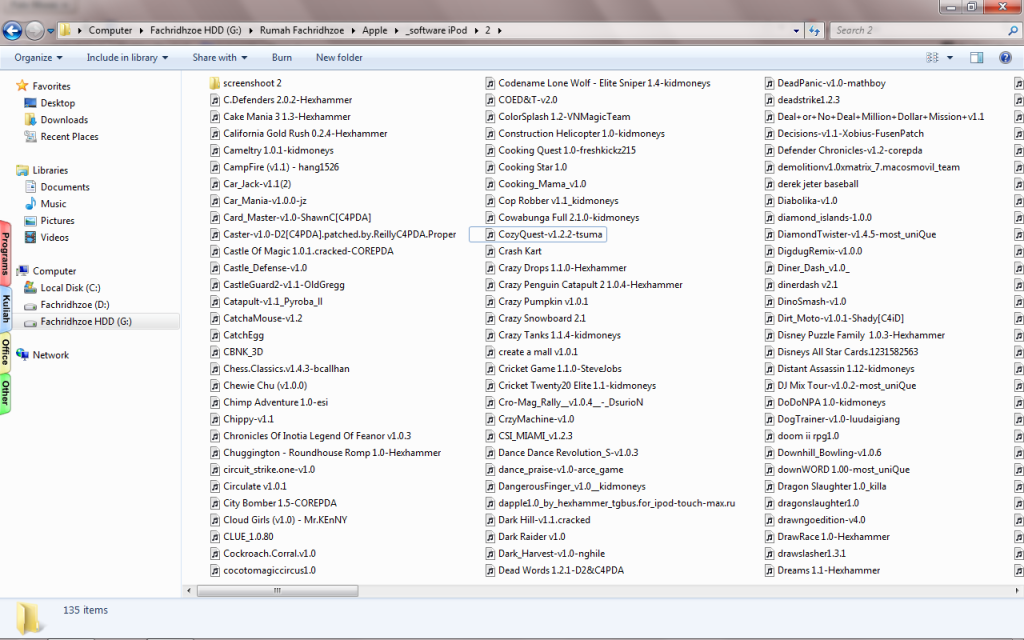Open the Documents library
The width and height of the screenshot is (1024, 640).
coord(65,187)
